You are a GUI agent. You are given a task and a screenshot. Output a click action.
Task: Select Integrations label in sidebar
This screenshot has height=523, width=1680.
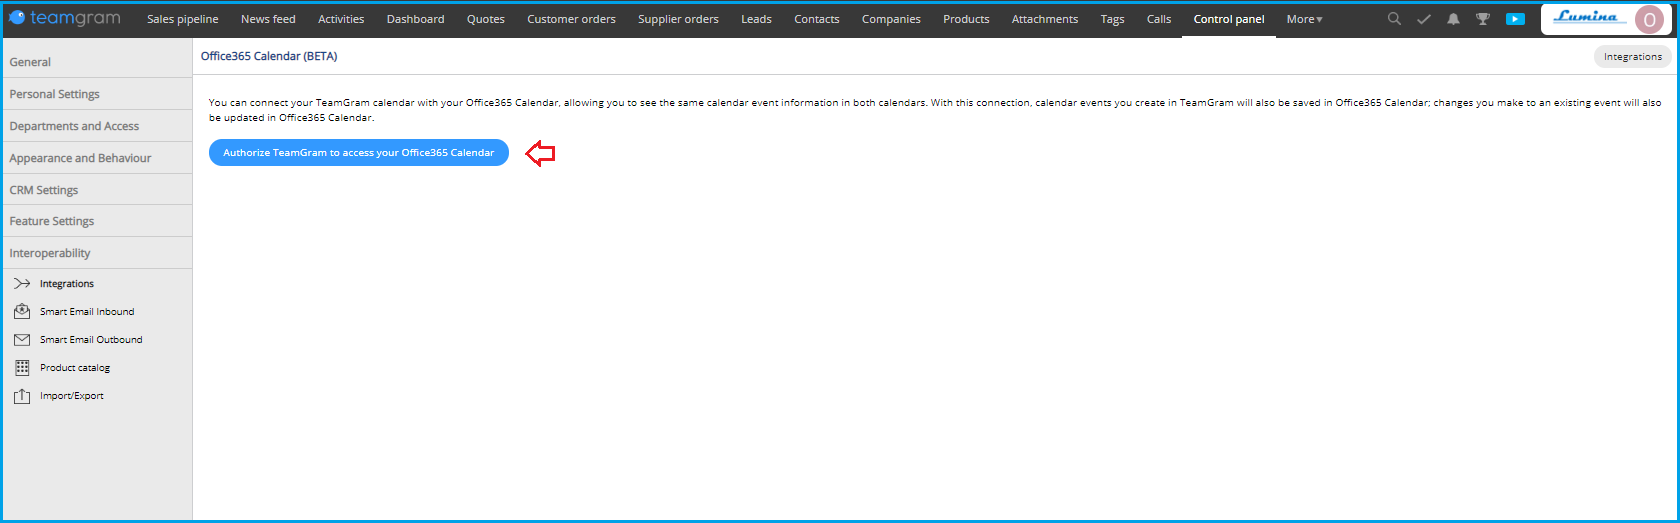[x=67, y=284]
